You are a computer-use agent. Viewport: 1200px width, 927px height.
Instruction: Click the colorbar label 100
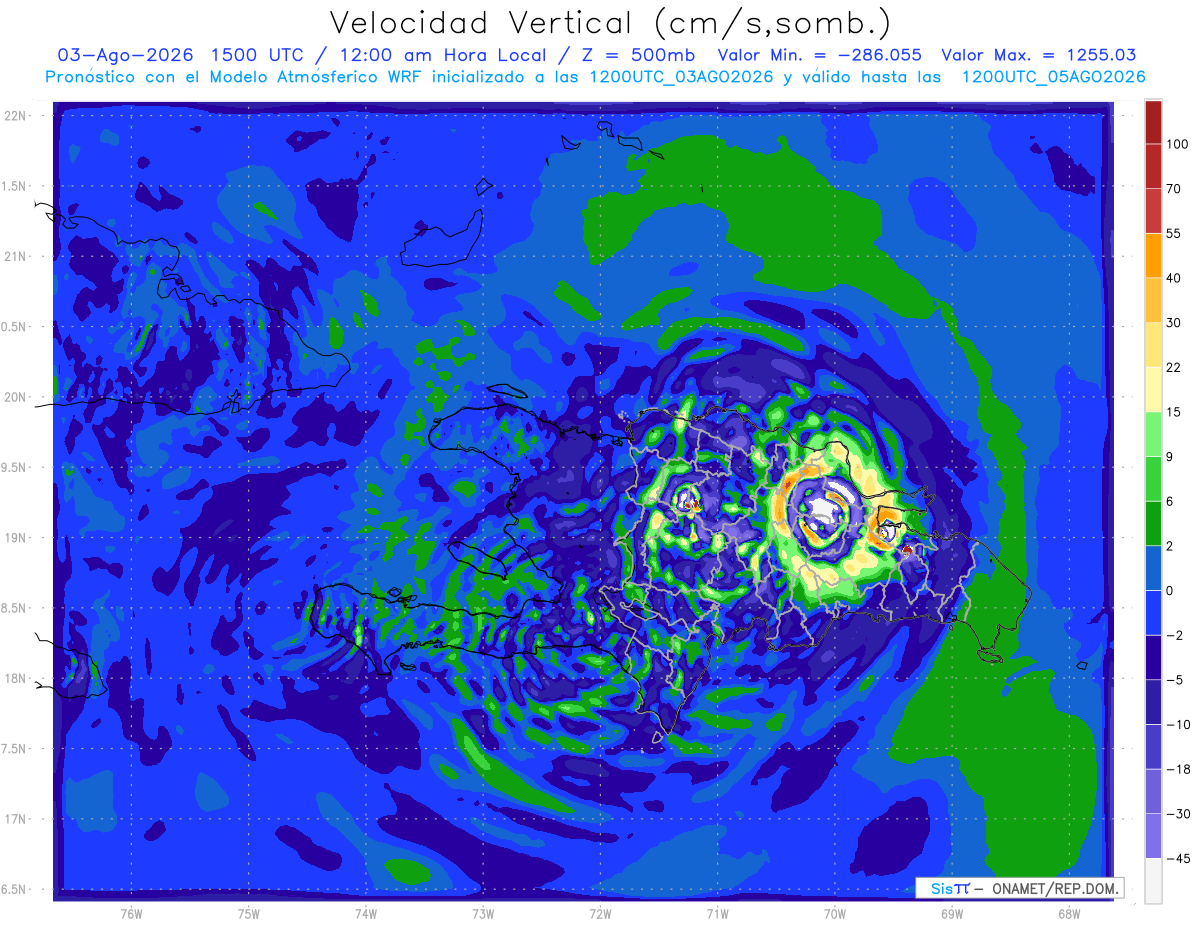[1177, 145]
